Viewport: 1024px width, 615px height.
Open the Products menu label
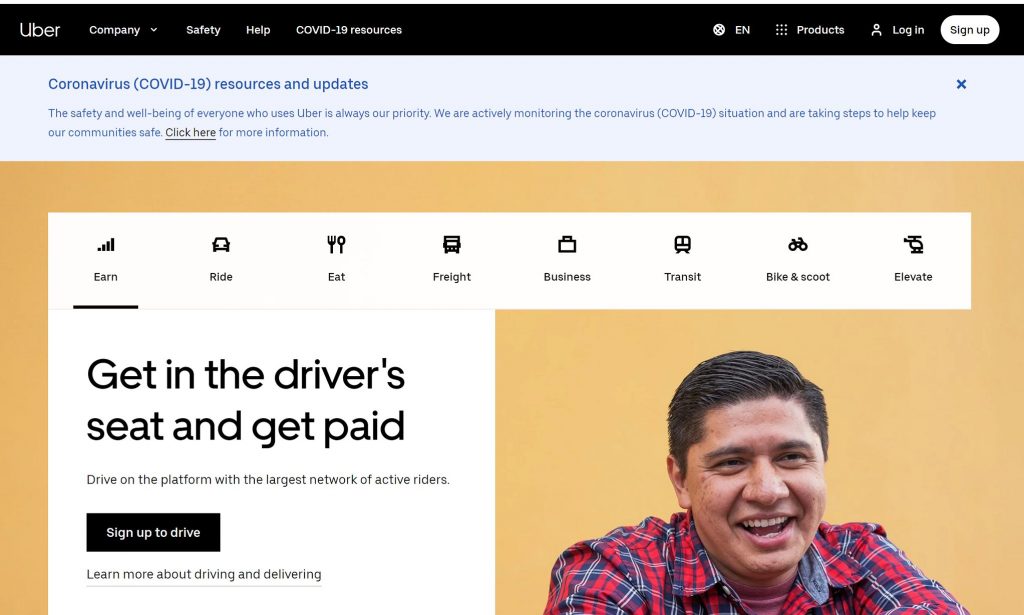coord(820,30)
